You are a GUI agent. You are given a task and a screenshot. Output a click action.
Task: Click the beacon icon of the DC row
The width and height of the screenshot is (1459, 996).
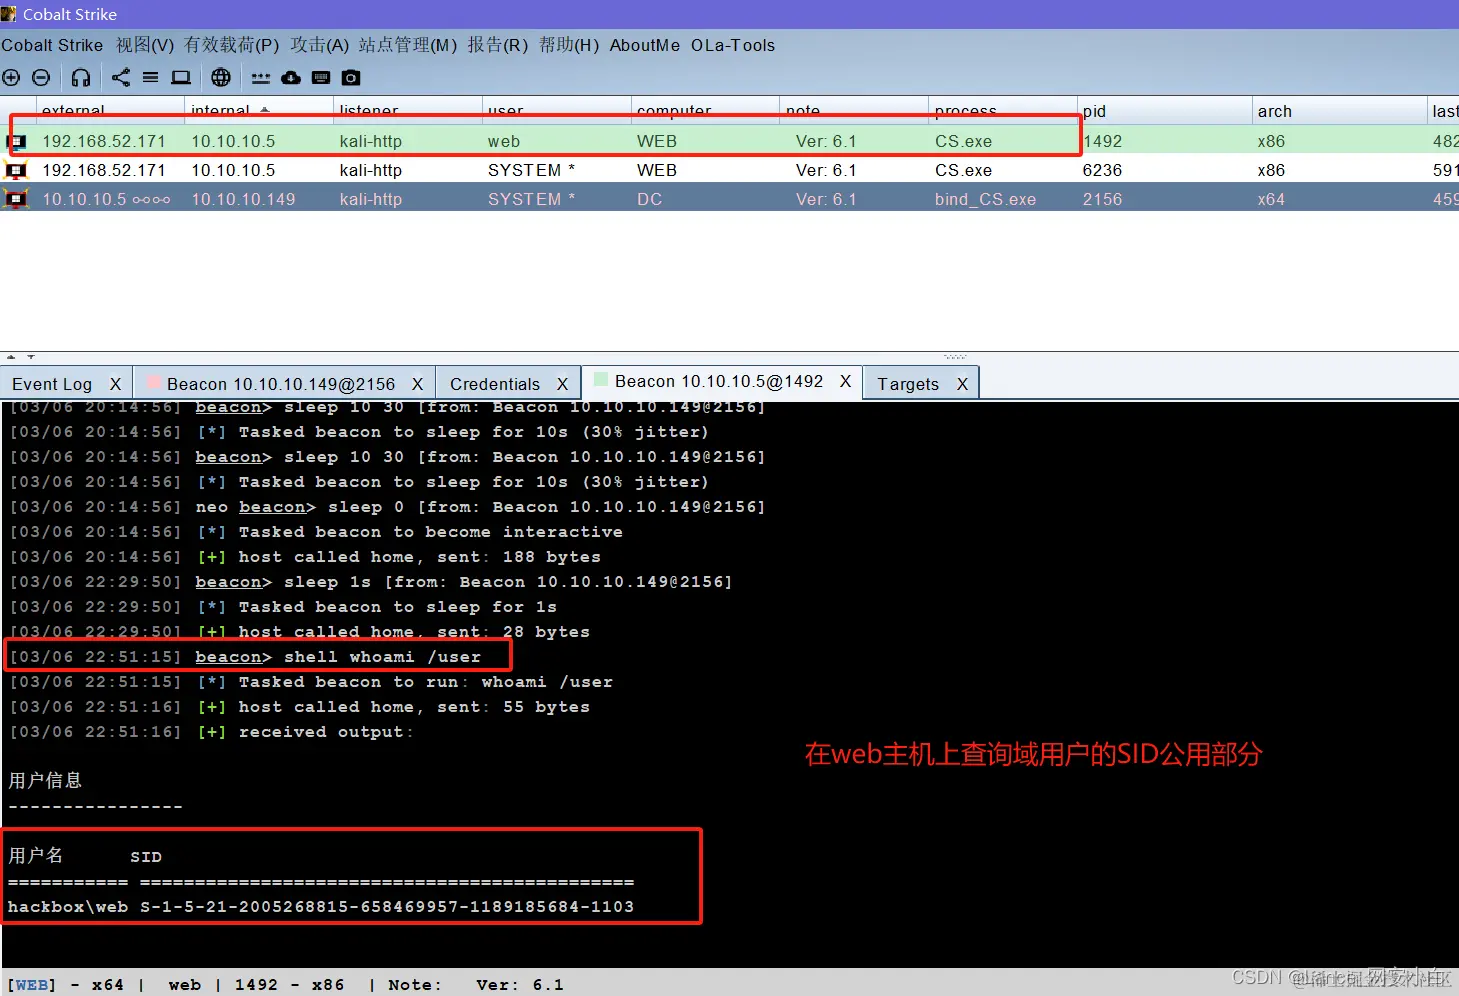tap(17, 199)
